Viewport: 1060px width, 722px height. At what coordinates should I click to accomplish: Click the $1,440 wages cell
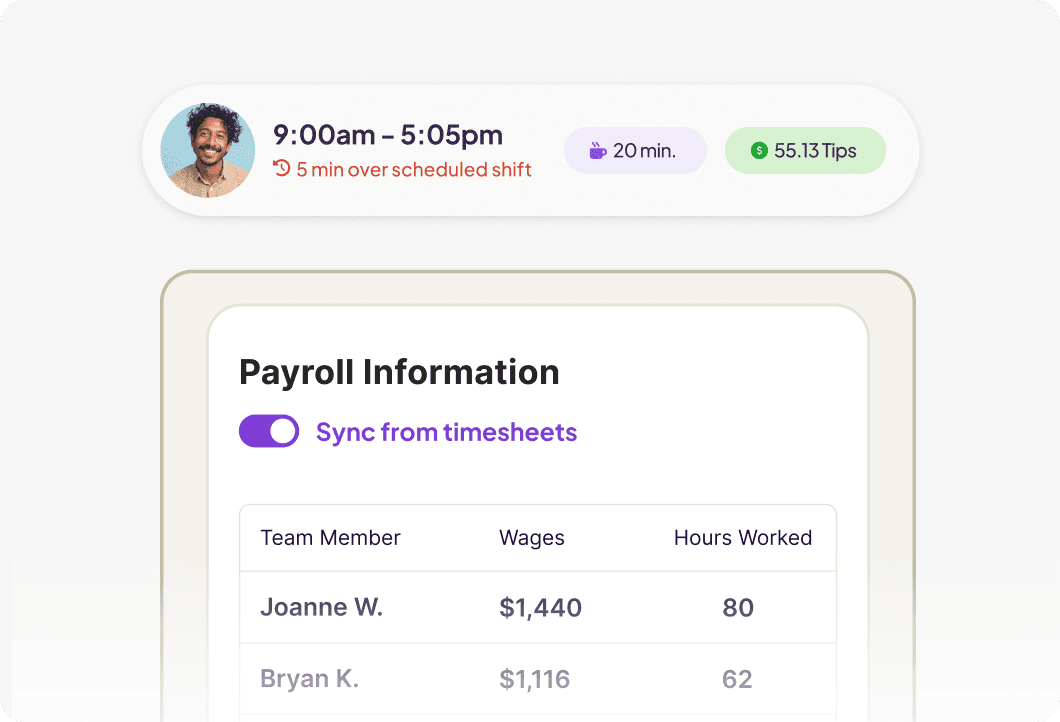(x=540, y=608)
